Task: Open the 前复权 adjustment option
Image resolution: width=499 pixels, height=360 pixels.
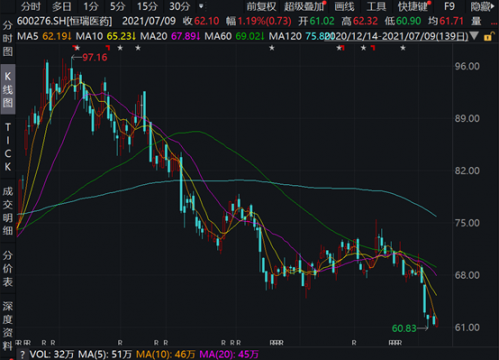Action: (261, 6)
